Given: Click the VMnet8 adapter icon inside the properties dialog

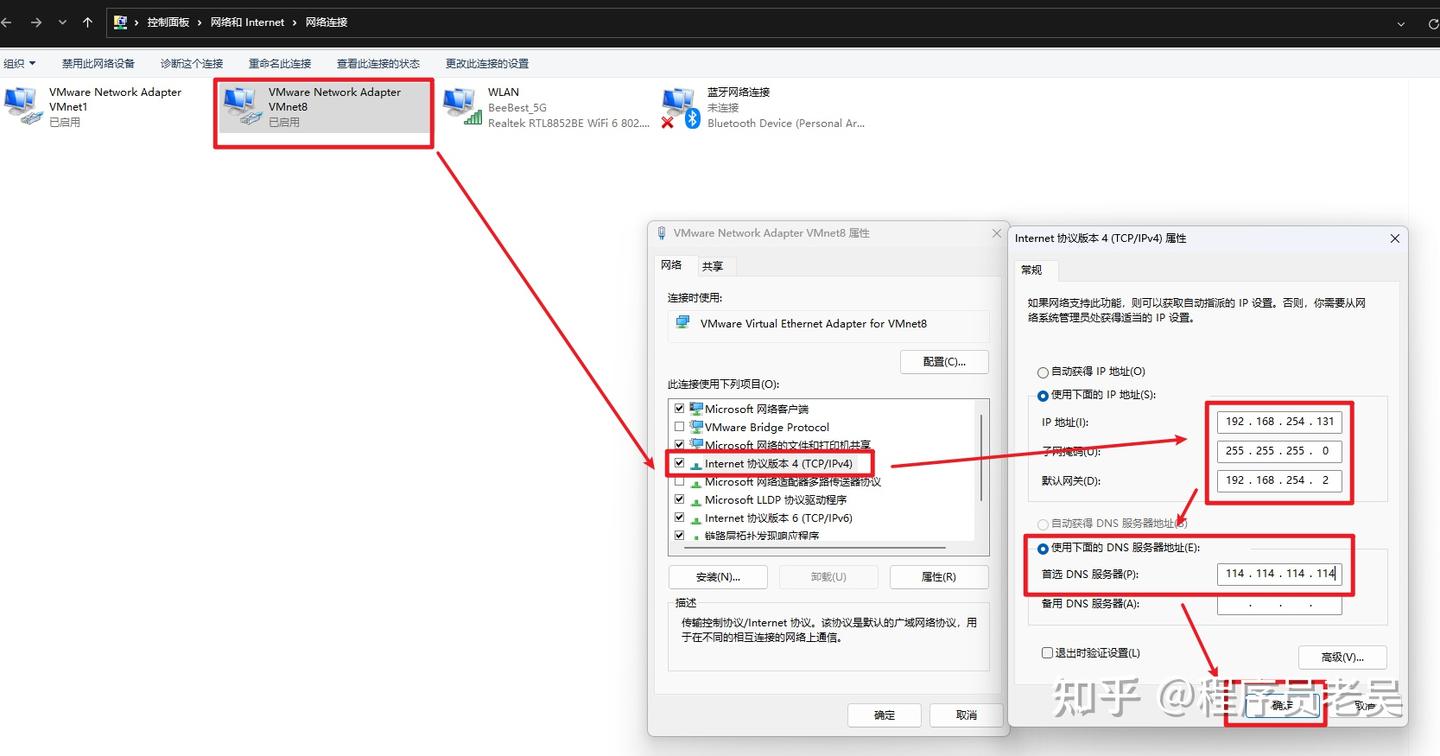Looking at the screenshot, I should (x=684, y=323).
